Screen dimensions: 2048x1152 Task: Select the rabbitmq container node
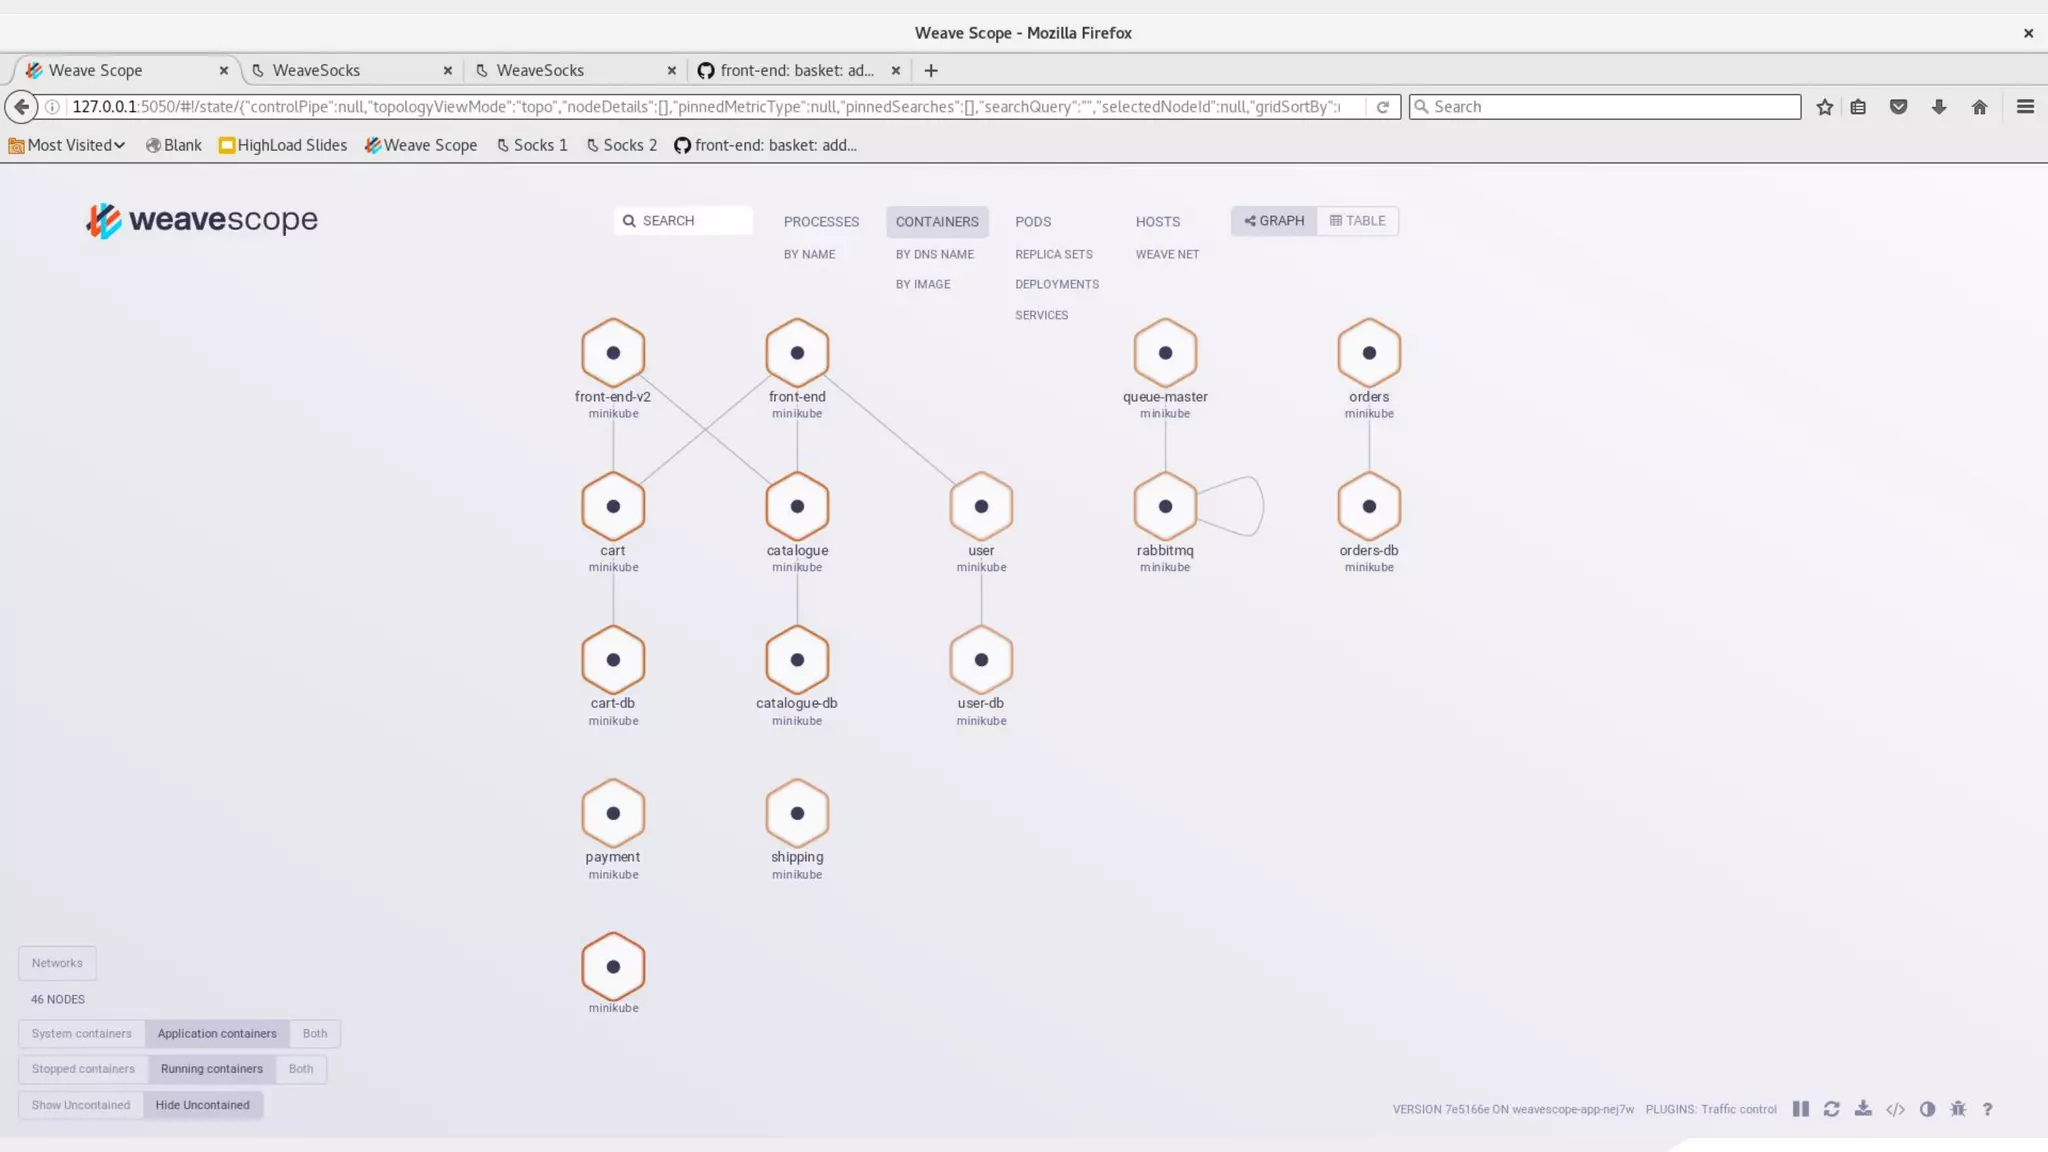tap(1165, 507)
